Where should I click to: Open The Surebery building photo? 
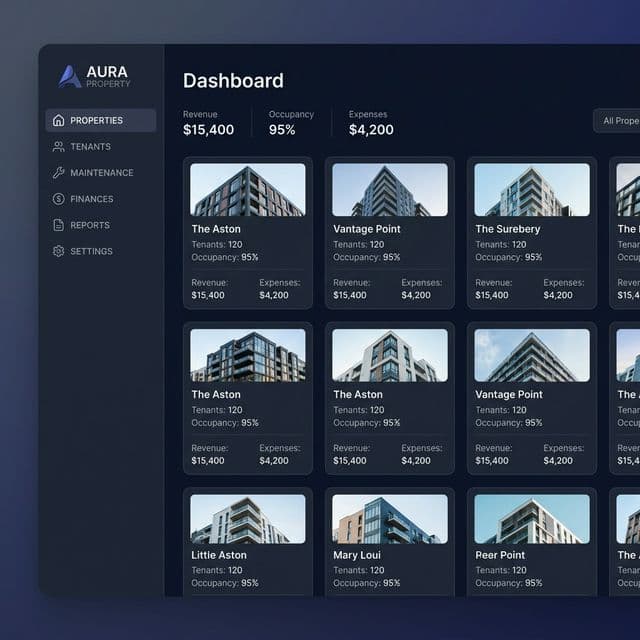(531, 190)
